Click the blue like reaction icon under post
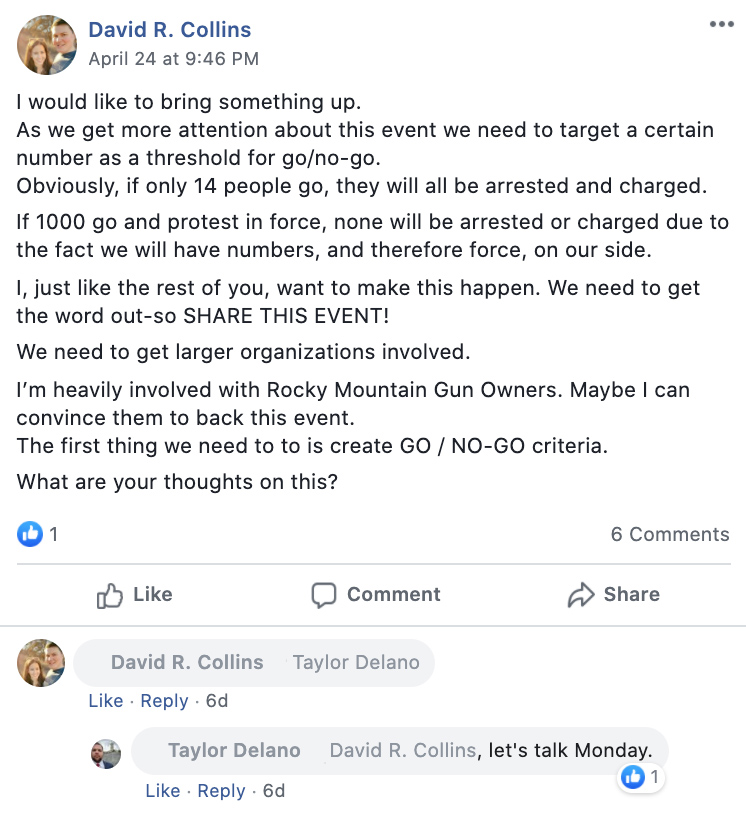Screen dimensions: 746x822 pyautogui.click(x=30, y=534)
